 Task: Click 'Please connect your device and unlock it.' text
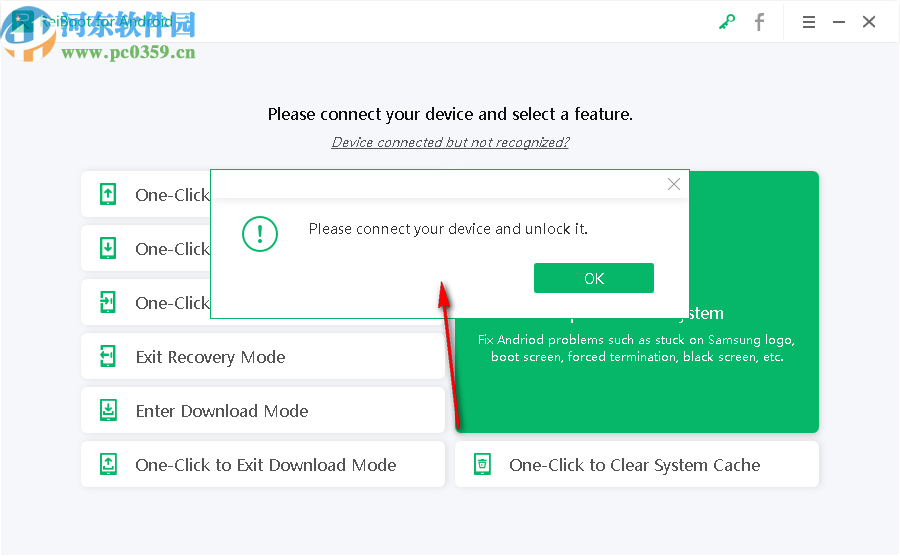point(448,229)
